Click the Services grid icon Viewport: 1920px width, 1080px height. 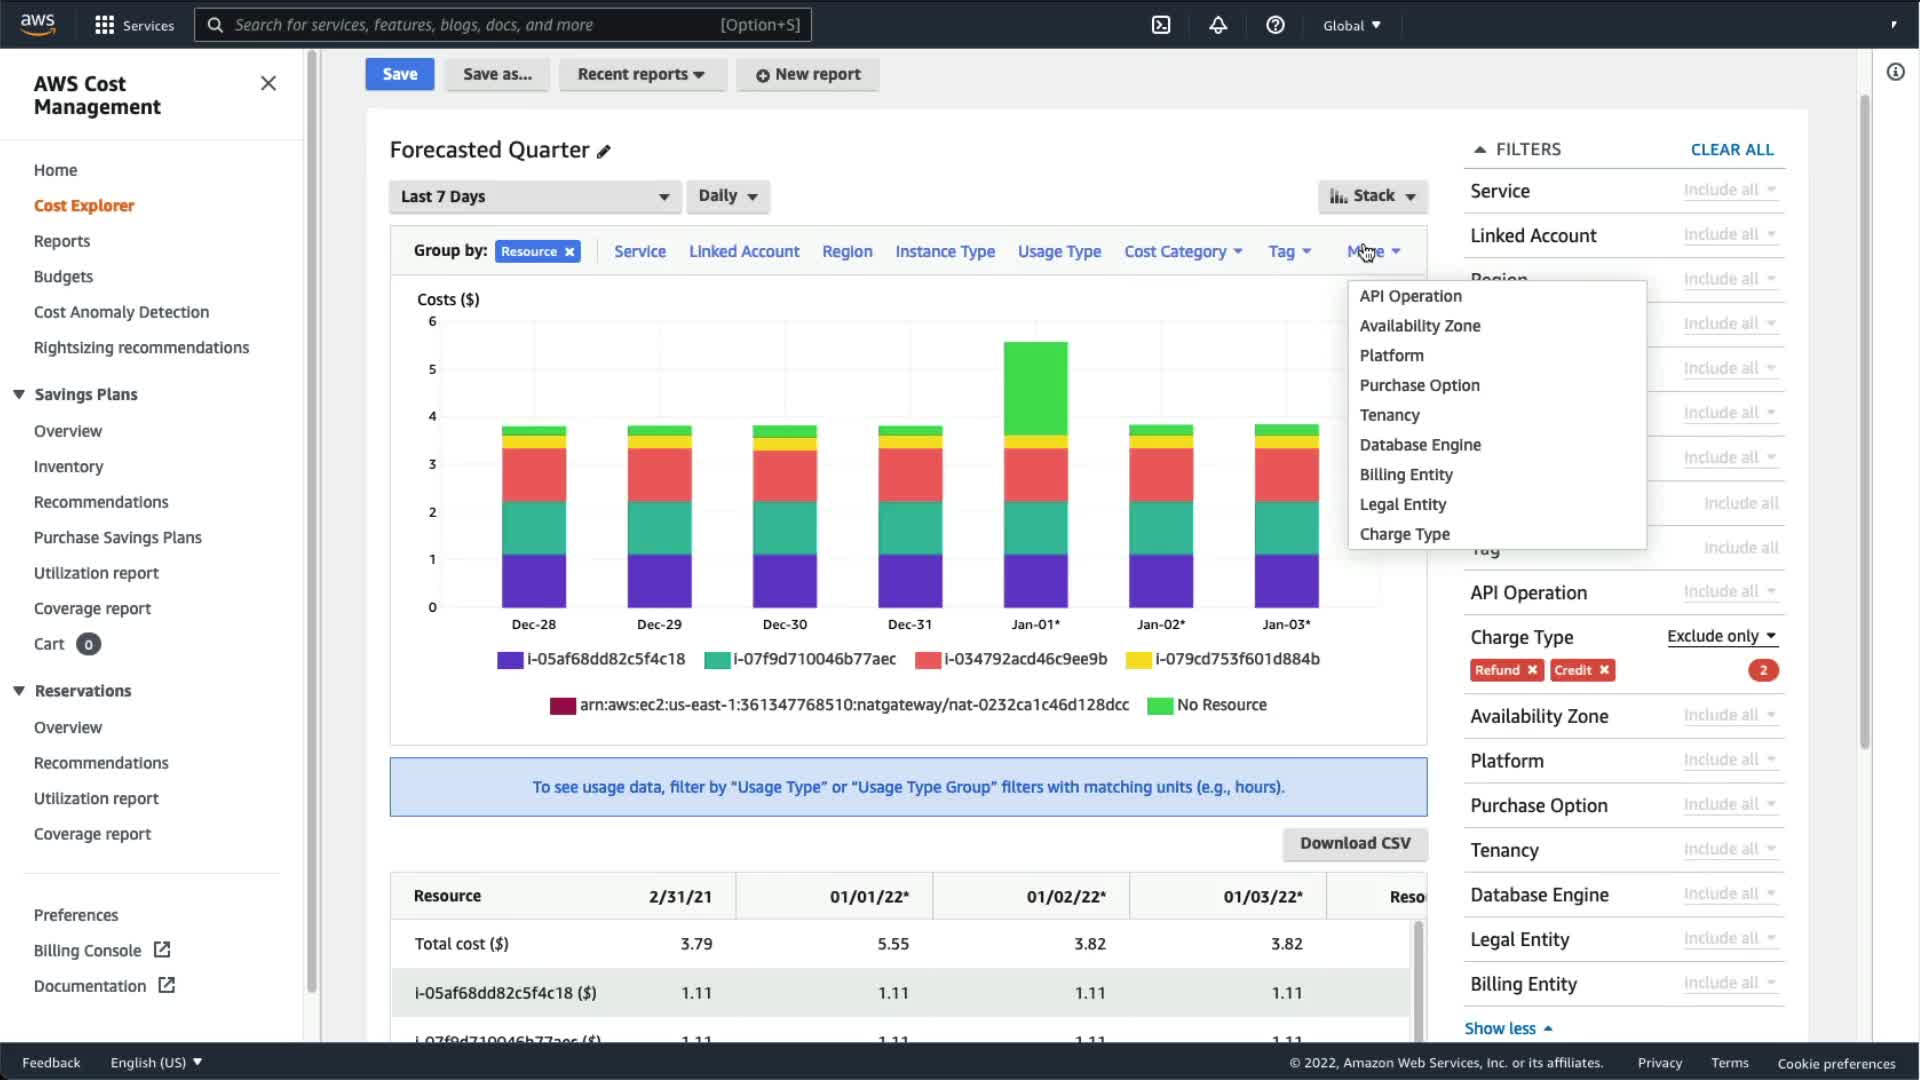coord(104,25)
